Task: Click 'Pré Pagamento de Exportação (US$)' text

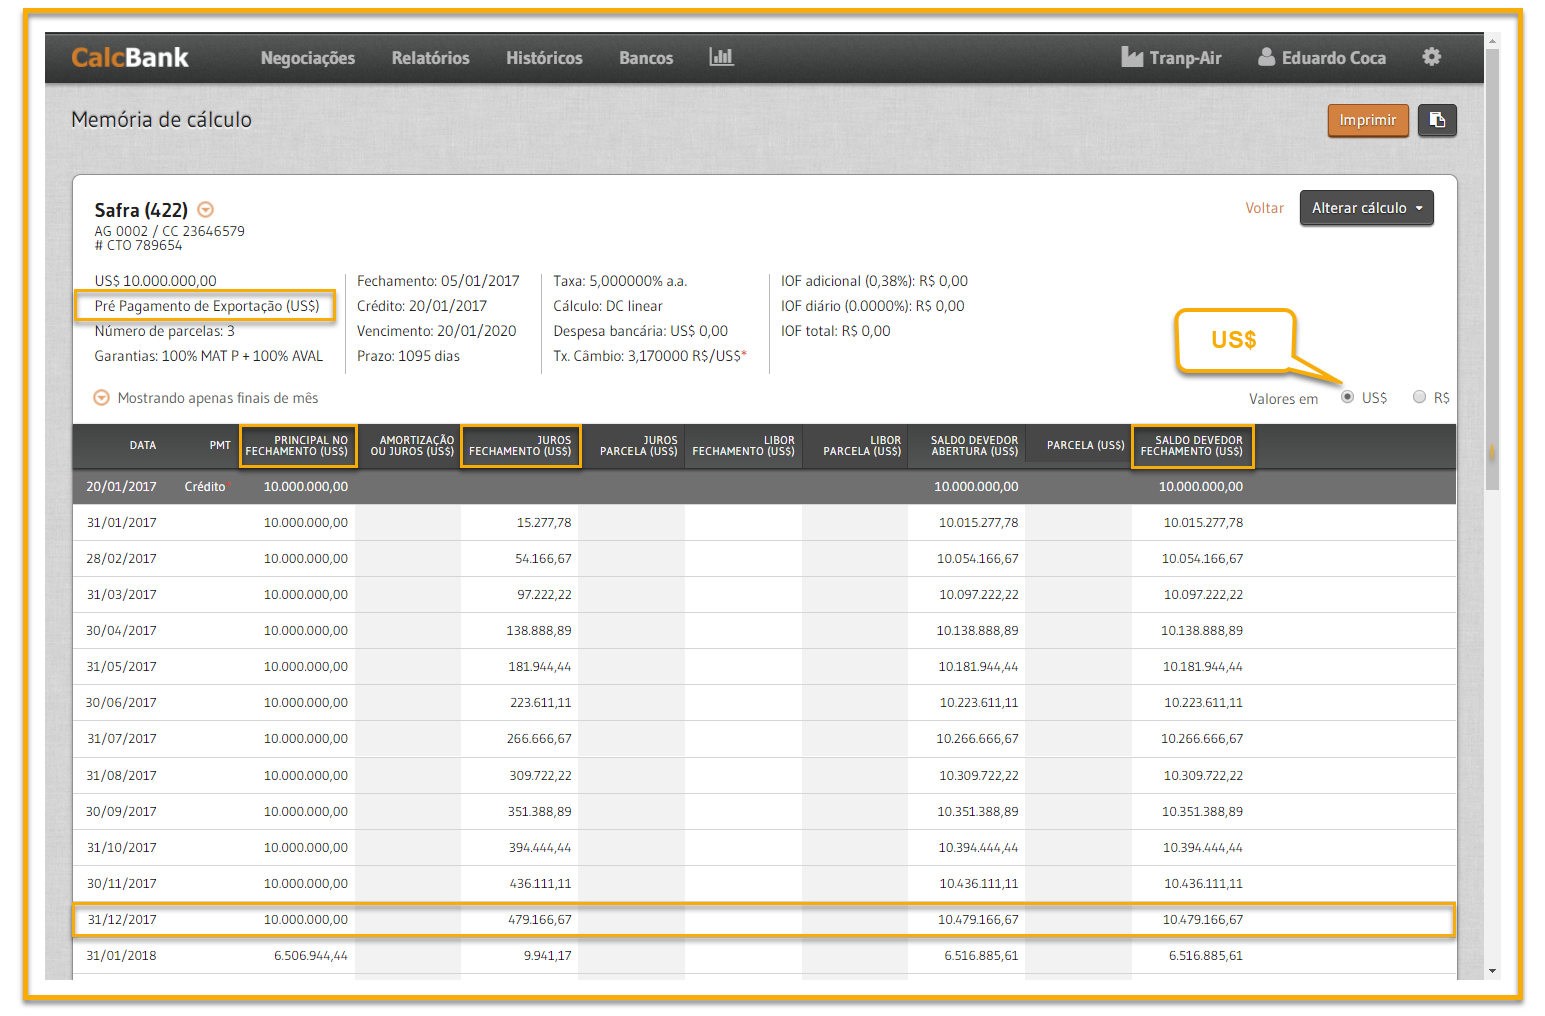Action: click(x=207, y=306)
